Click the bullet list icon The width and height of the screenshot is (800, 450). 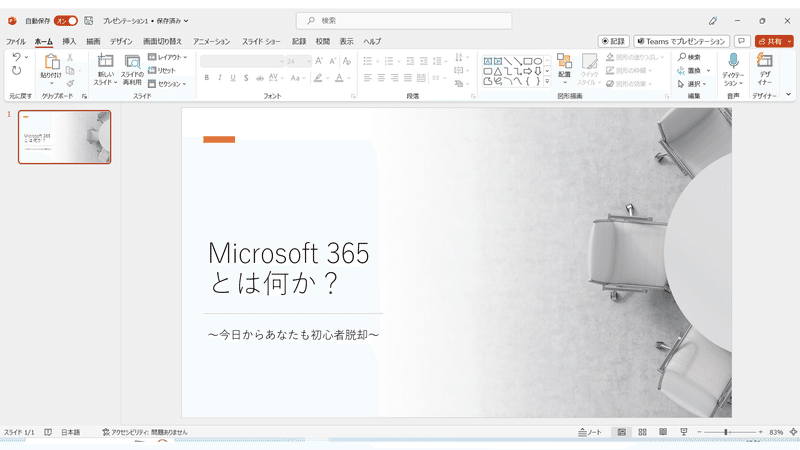coord(368,61)
